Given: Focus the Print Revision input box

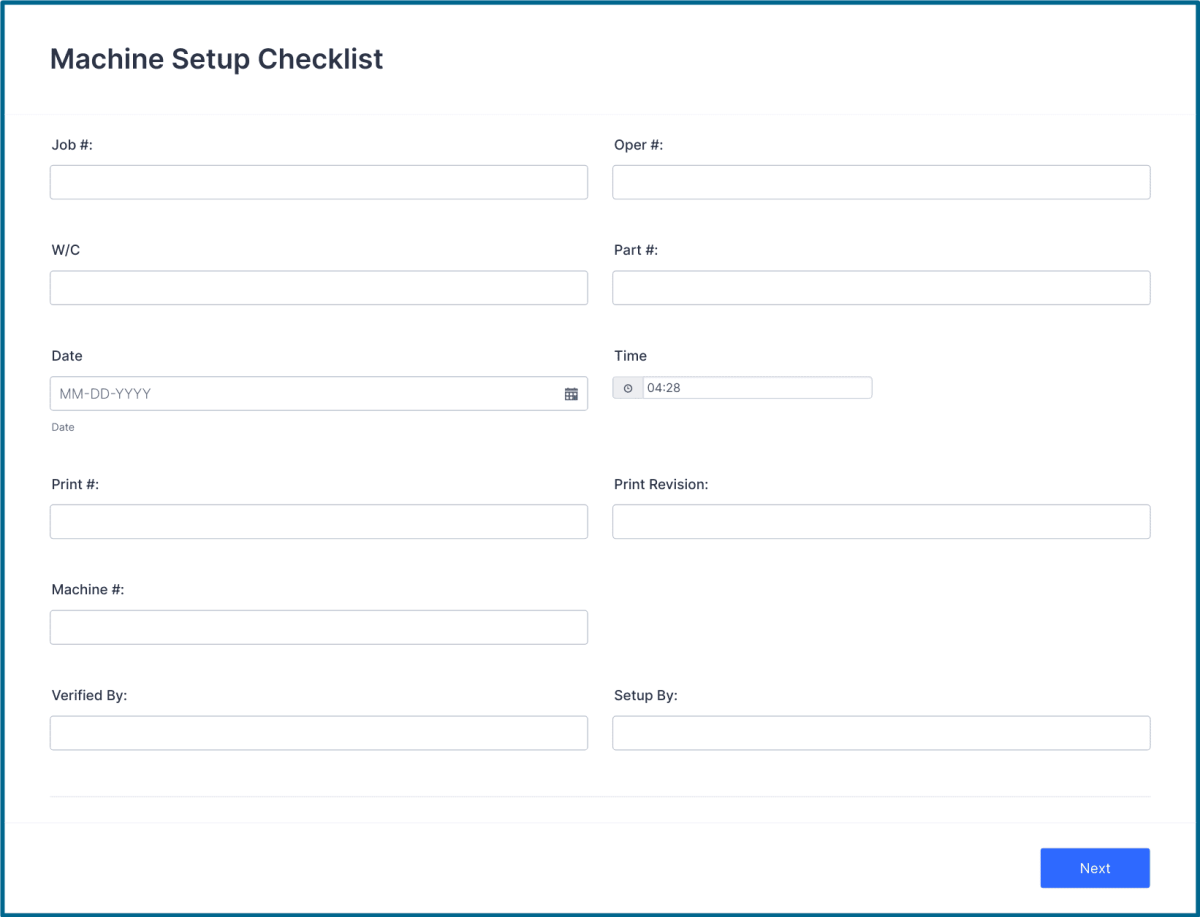Looking at the screenshot, I should pos(880,521).
